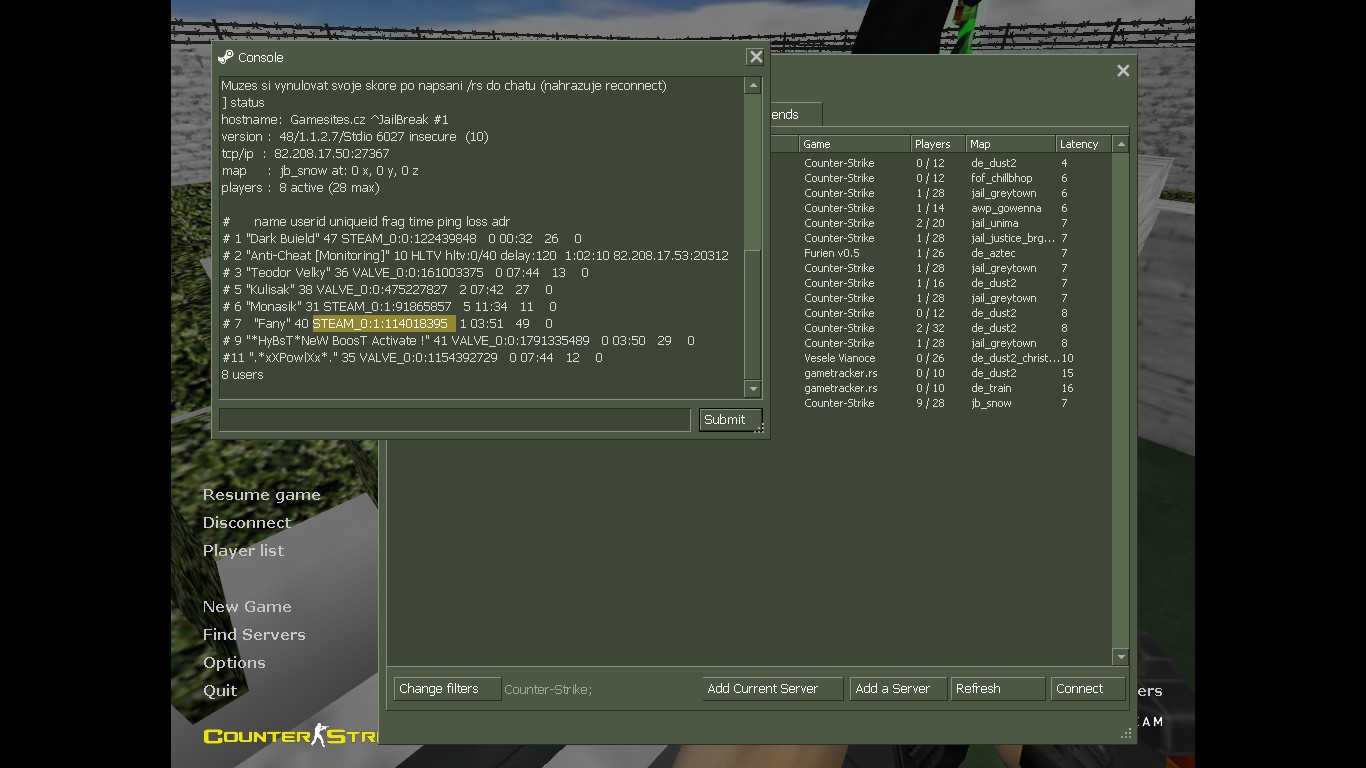The width and height of the screenshot is (1366, 768).
Task: Click the Steam icon in Console title
Action: click(x=226, y=57)
